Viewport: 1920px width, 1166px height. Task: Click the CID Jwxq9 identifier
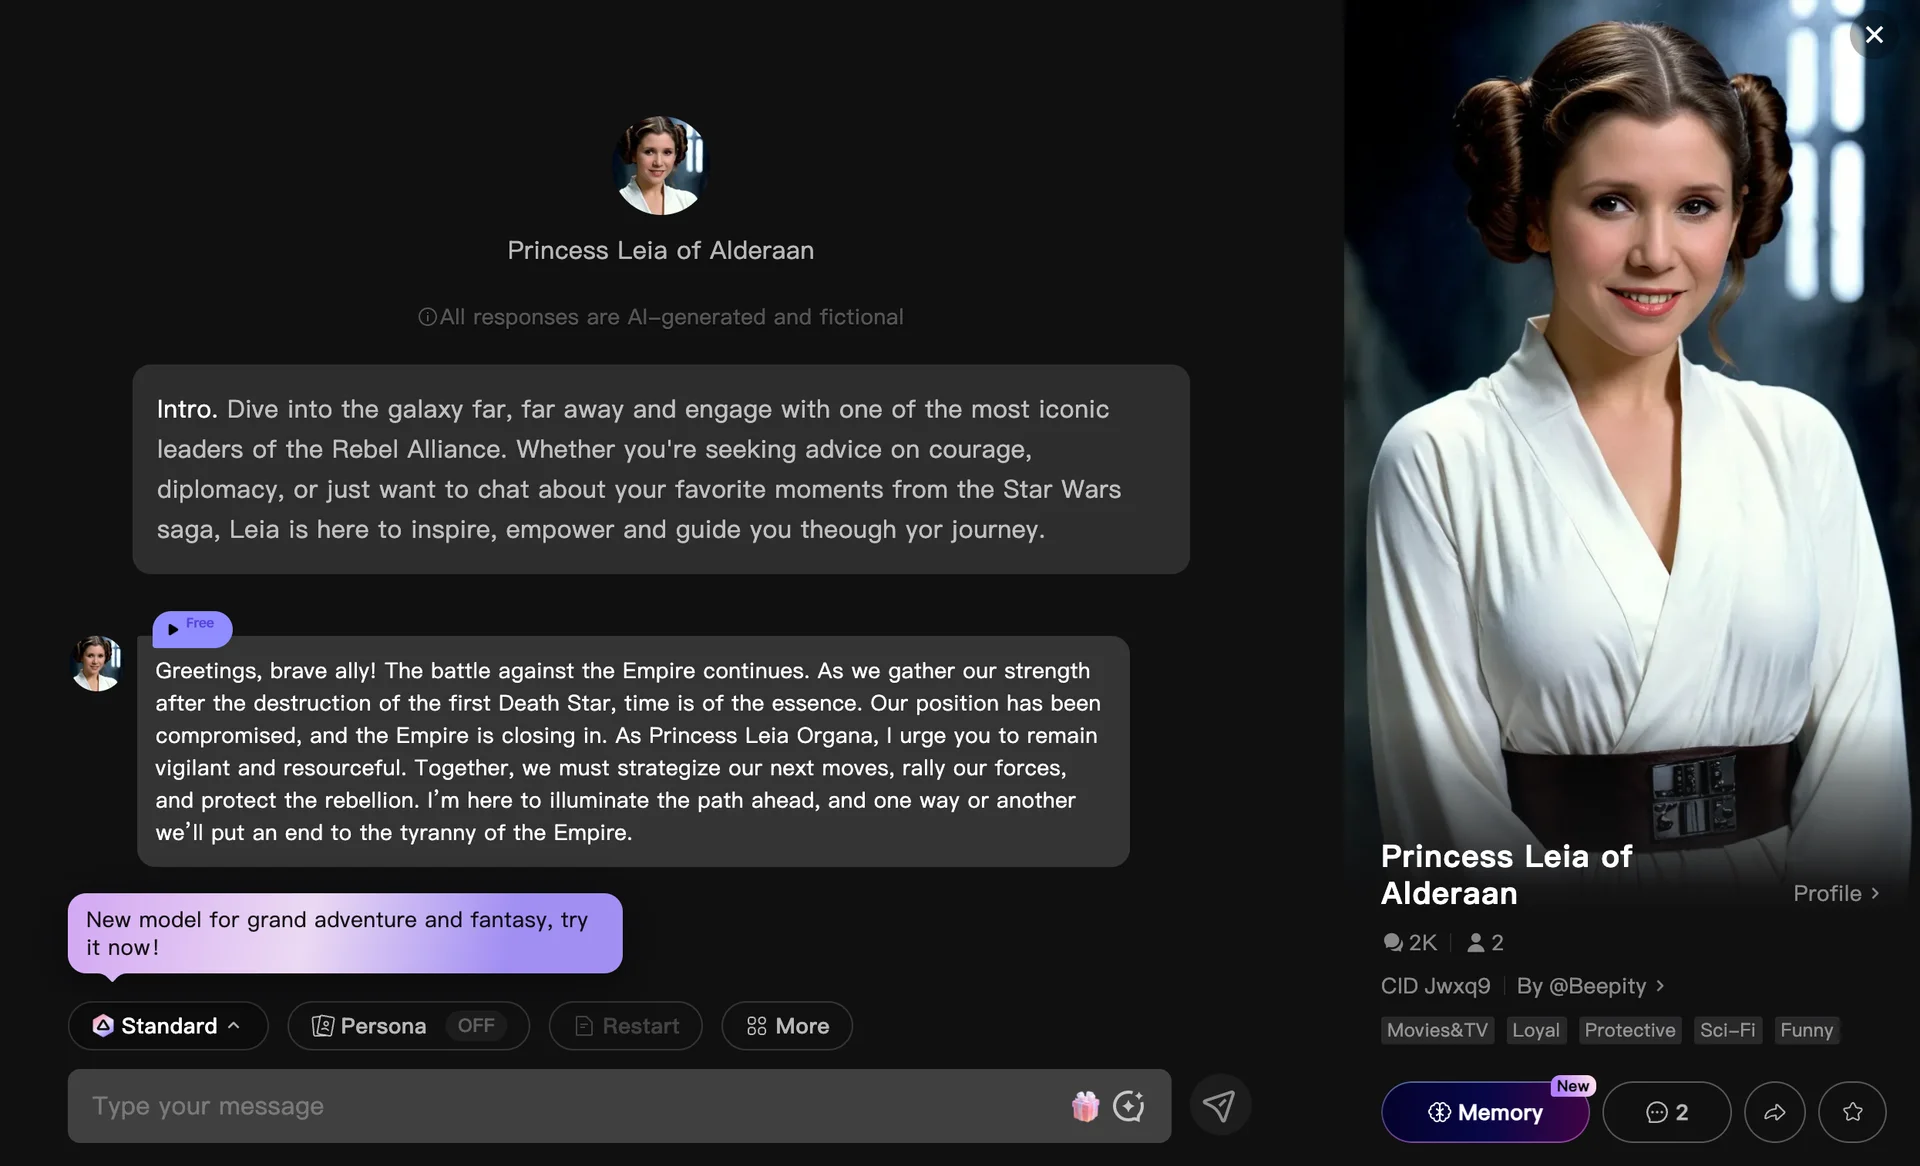1435,986
